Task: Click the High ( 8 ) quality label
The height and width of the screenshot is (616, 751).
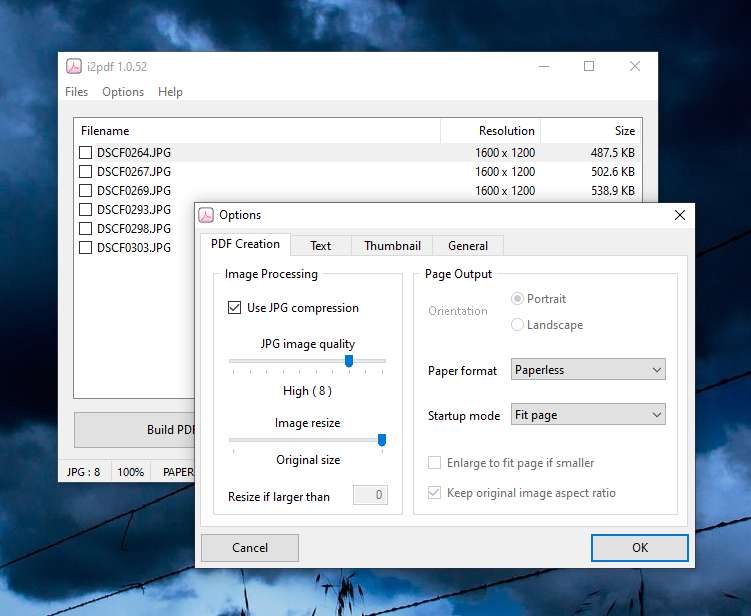Action: click(307, 391)
